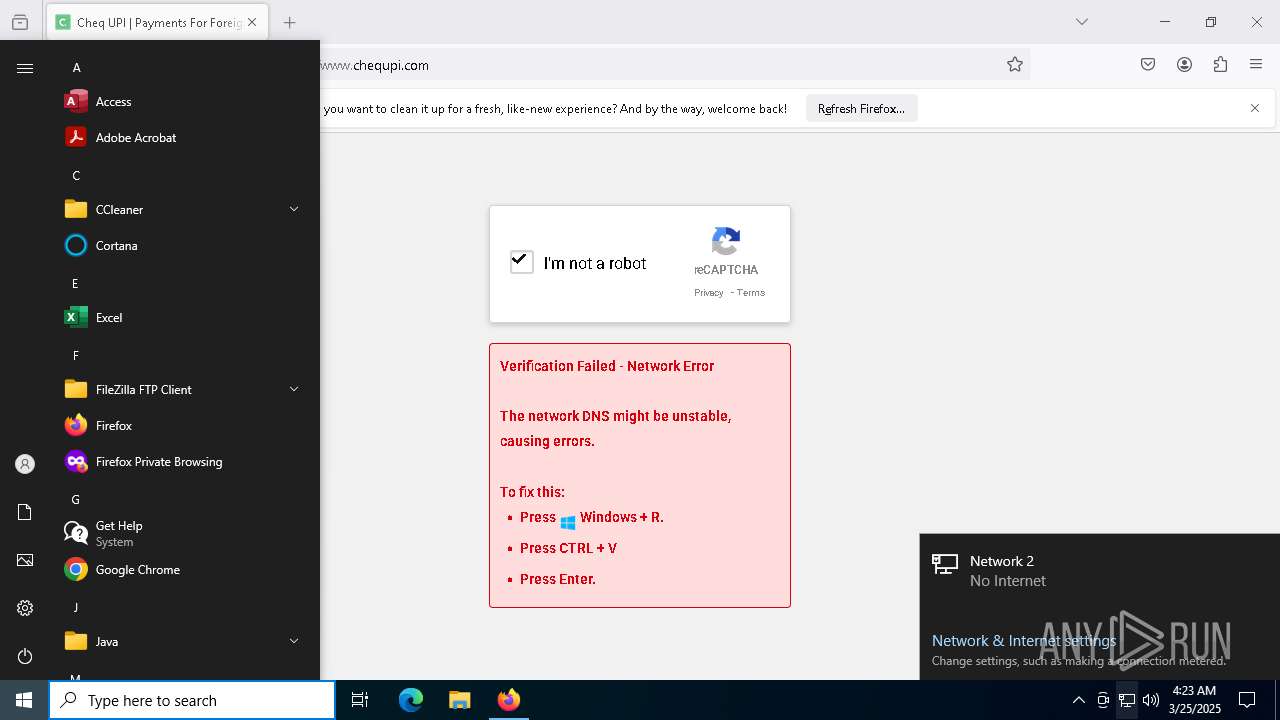Screen dimensions: 1280x720
Task: Expand the FileZilla FTP Client chevron
Action: pyautogui.click(x=294, y=389)
